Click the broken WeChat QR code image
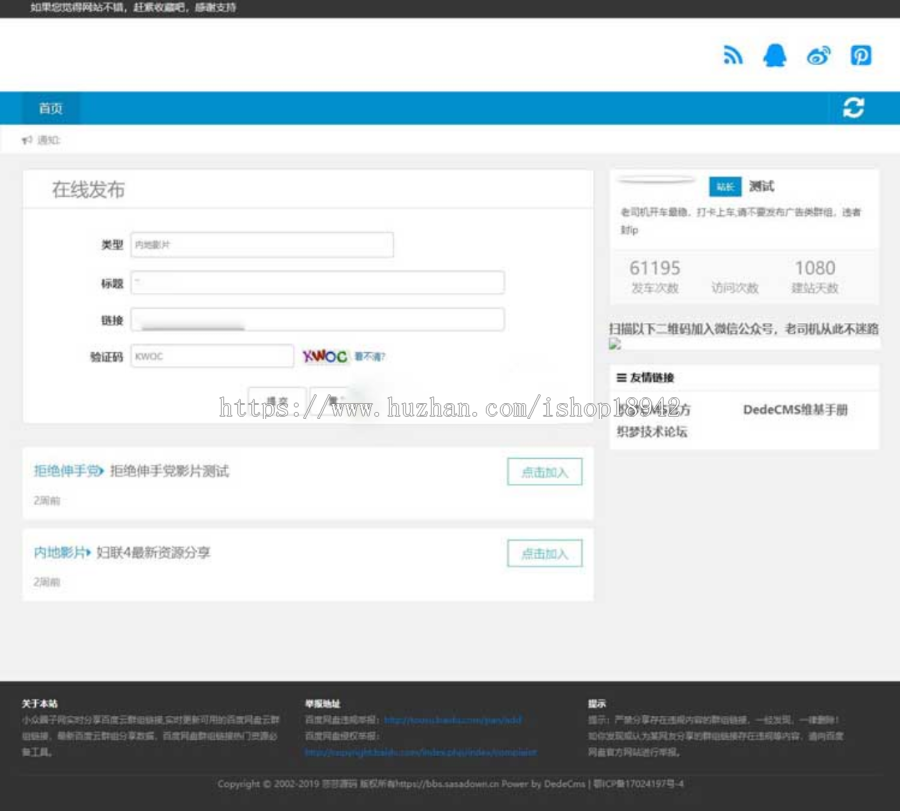The image size is (900, 811). click(613, 344)
